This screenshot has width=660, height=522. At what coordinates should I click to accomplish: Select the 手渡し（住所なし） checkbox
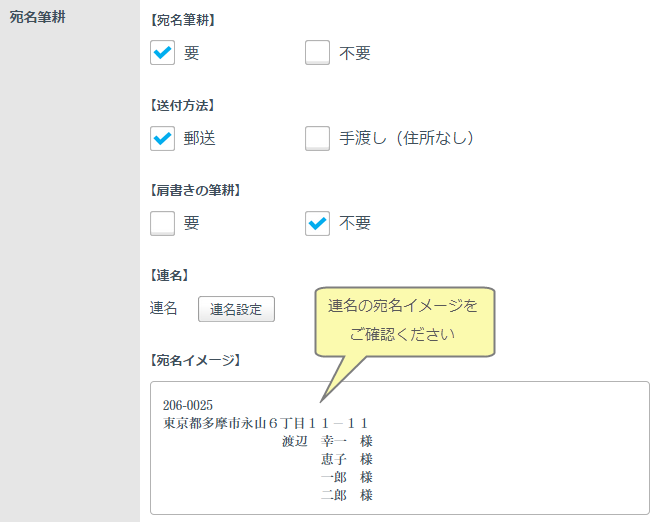317,138
